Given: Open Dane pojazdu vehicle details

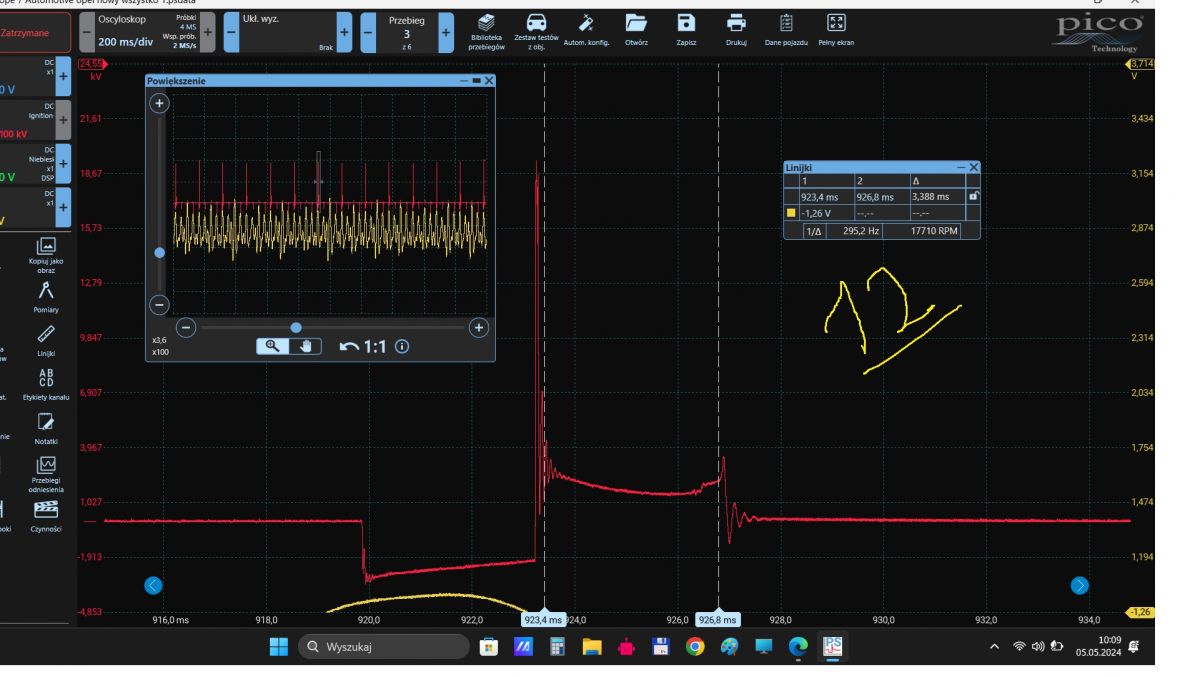Looking at the screenshot, I should pyautogui.click(x=786, y=31).
